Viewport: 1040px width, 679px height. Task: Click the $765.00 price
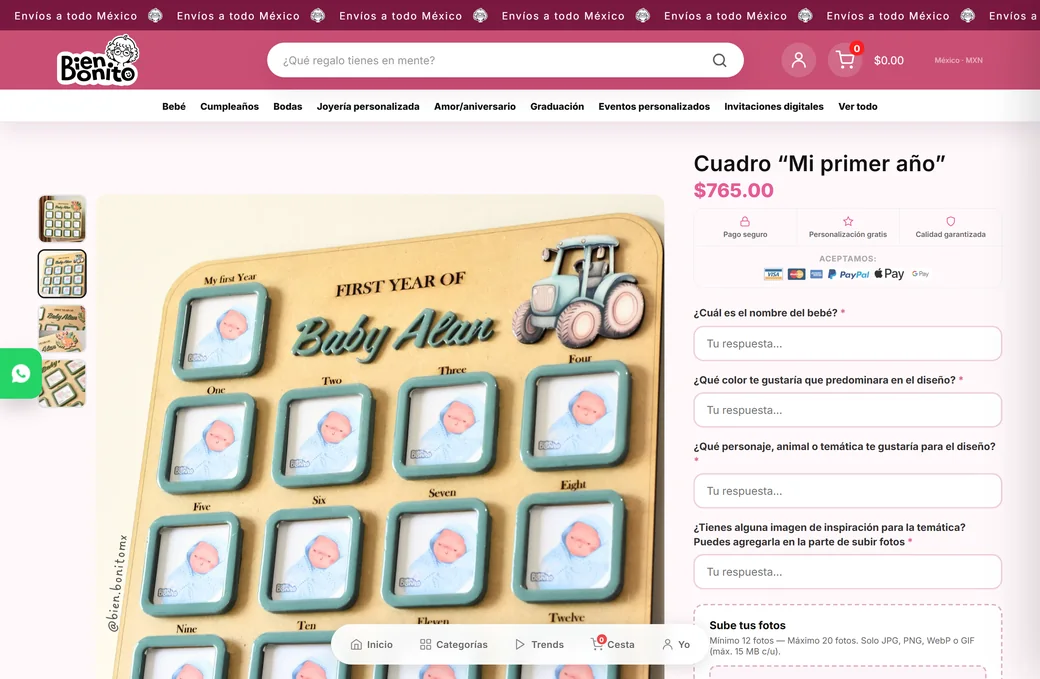(734, 190)
